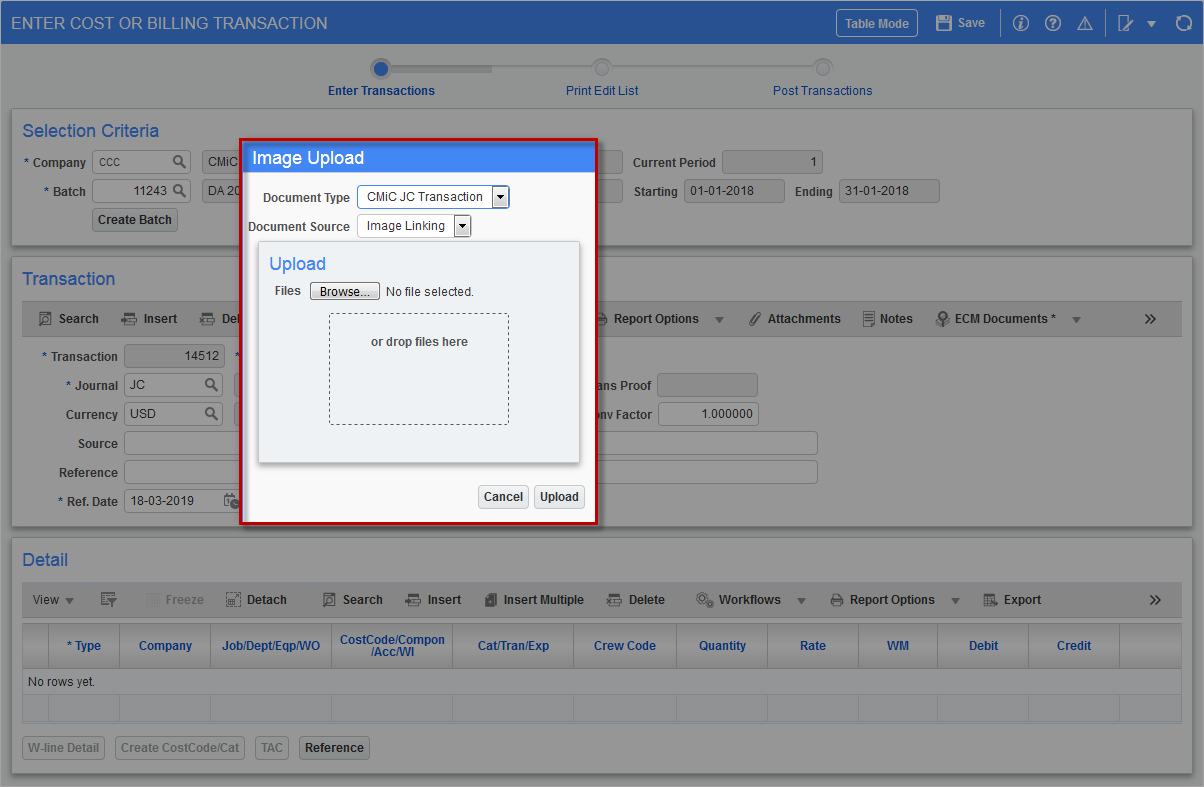
Task: Expand the View dropdown in Detail section
Action: click(53, 600)
